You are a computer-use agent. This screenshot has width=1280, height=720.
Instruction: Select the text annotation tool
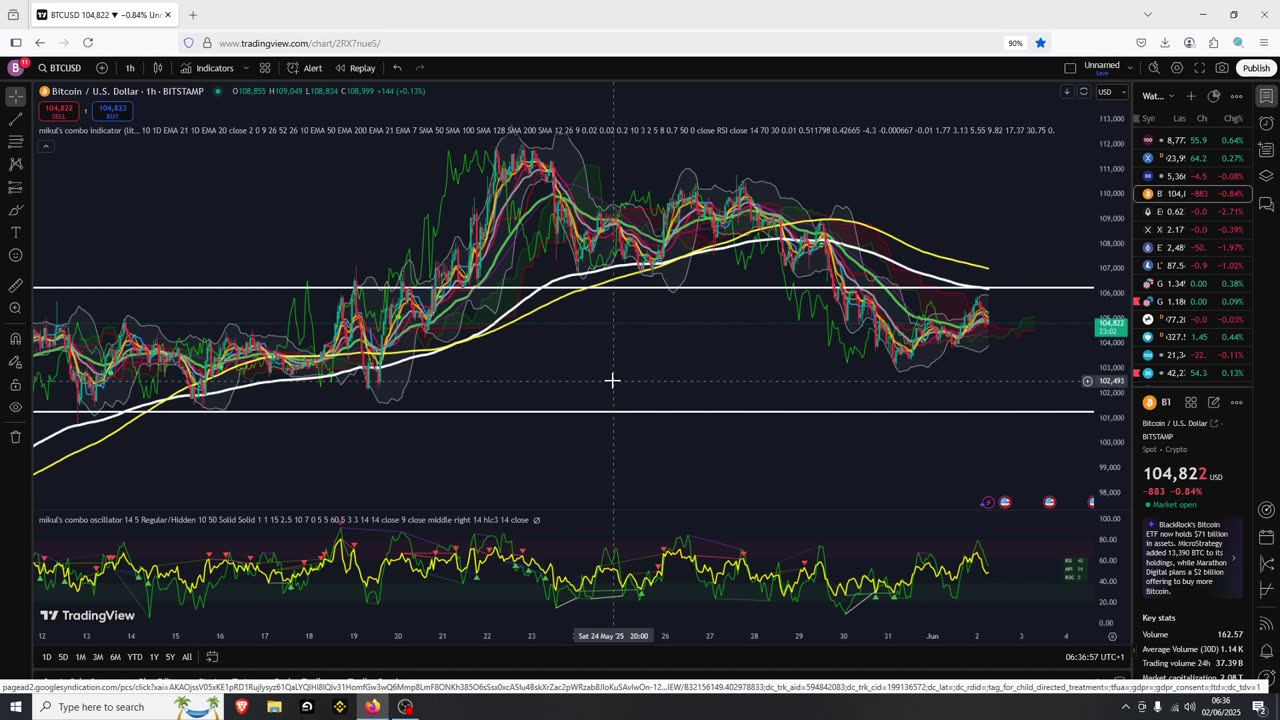[16, 233]
